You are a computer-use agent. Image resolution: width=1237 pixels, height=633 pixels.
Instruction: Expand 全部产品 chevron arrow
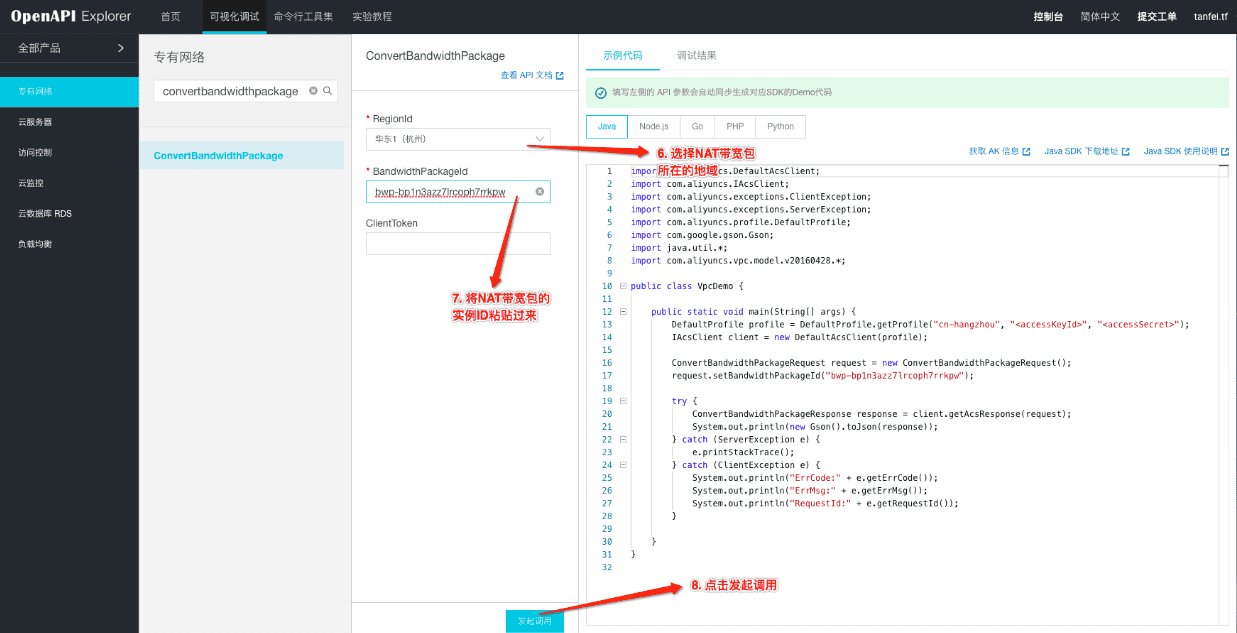click(121, 48)
